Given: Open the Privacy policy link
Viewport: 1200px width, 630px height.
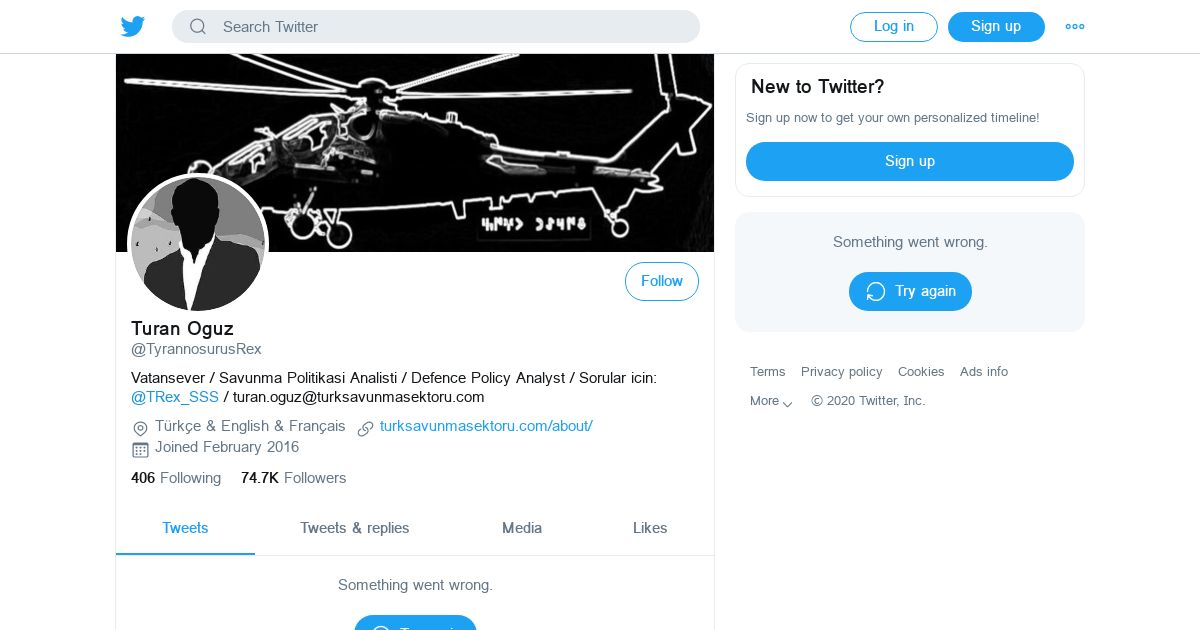Looking at the screenshot, I should tap(842, 372).
